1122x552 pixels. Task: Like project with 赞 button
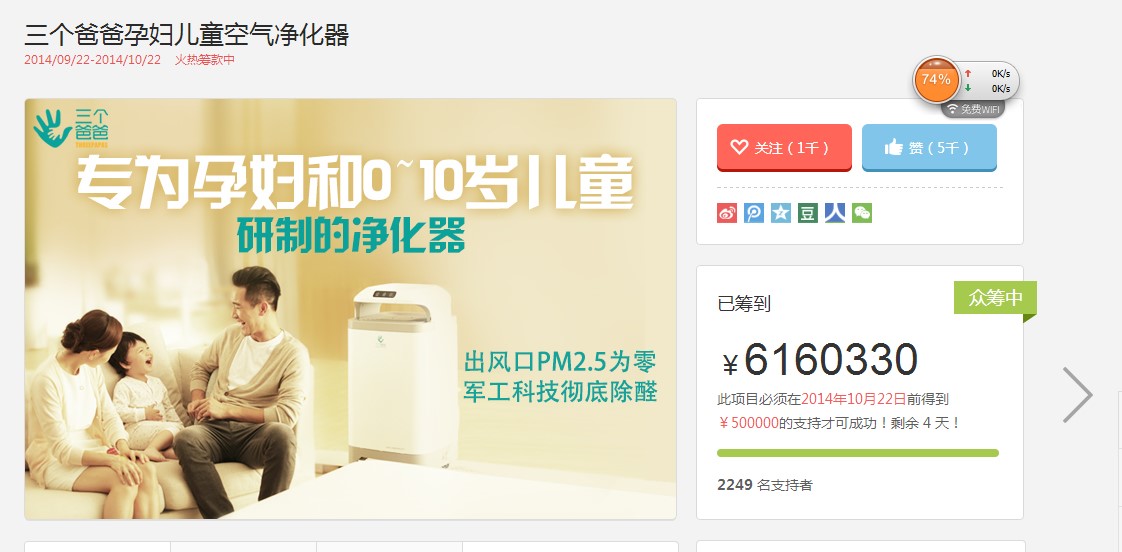[929, 147]
